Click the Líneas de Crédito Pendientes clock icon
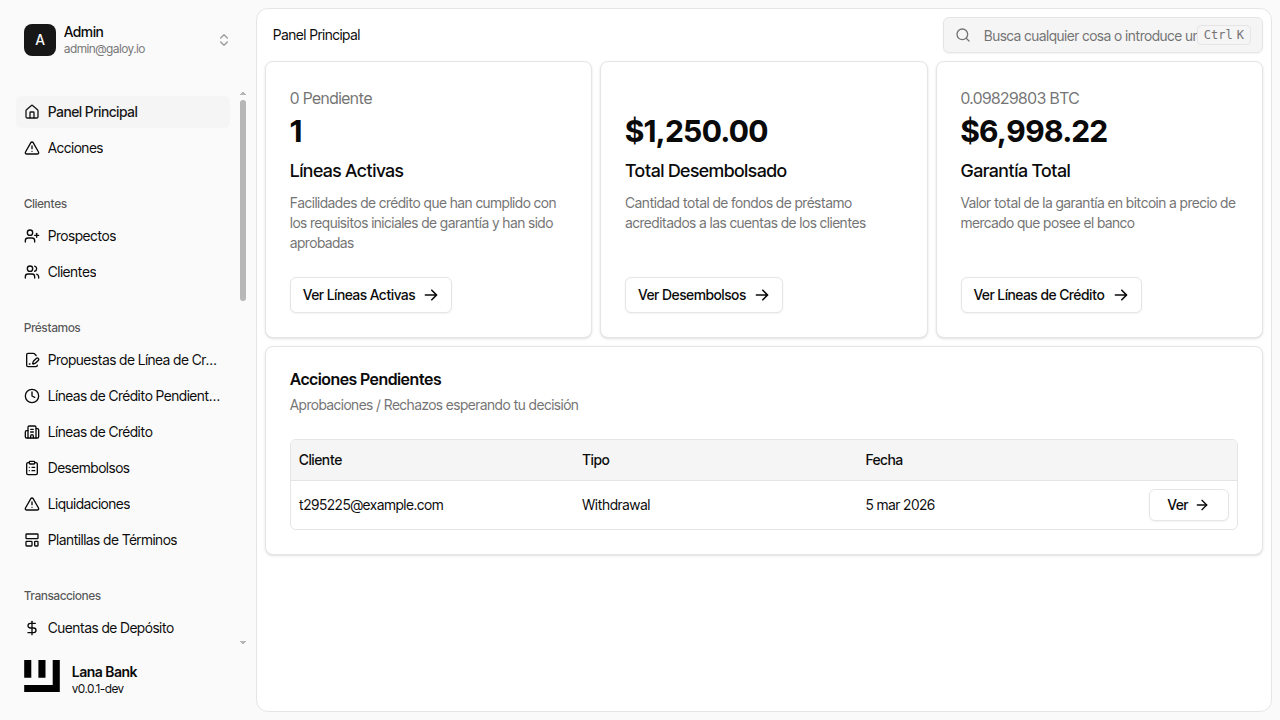 click(32, 396)
